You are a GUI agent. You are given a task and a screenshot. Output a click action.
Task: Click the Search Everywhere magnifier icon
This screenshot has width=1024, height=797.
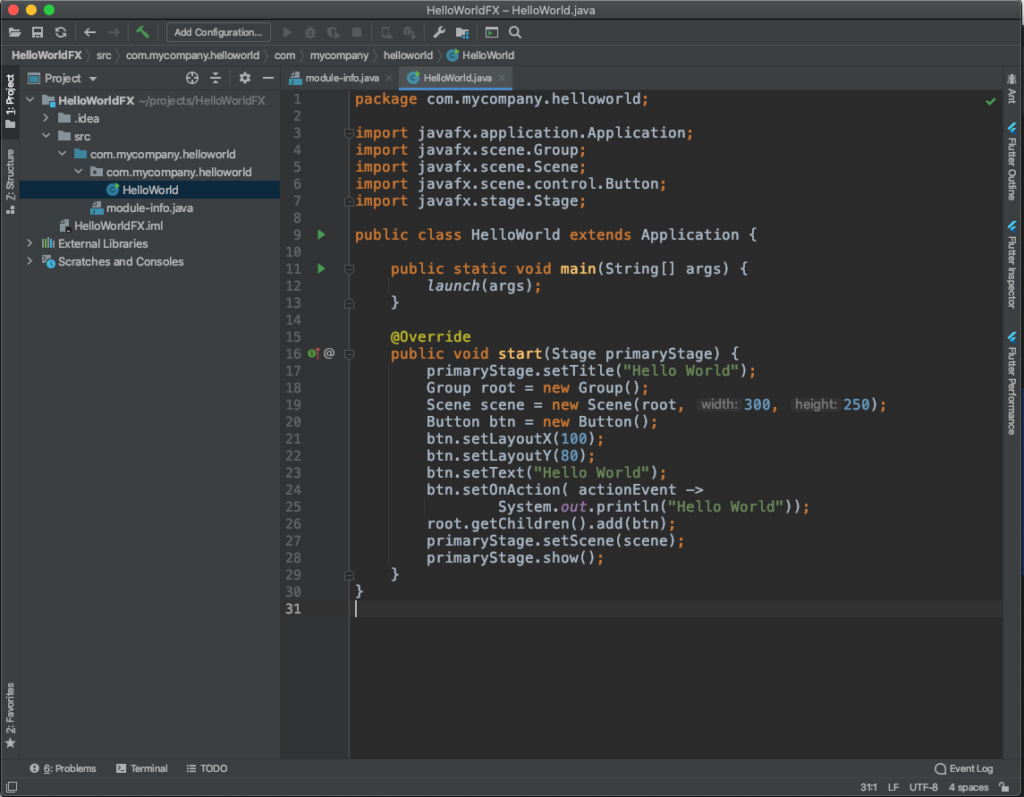click(515, 32)
